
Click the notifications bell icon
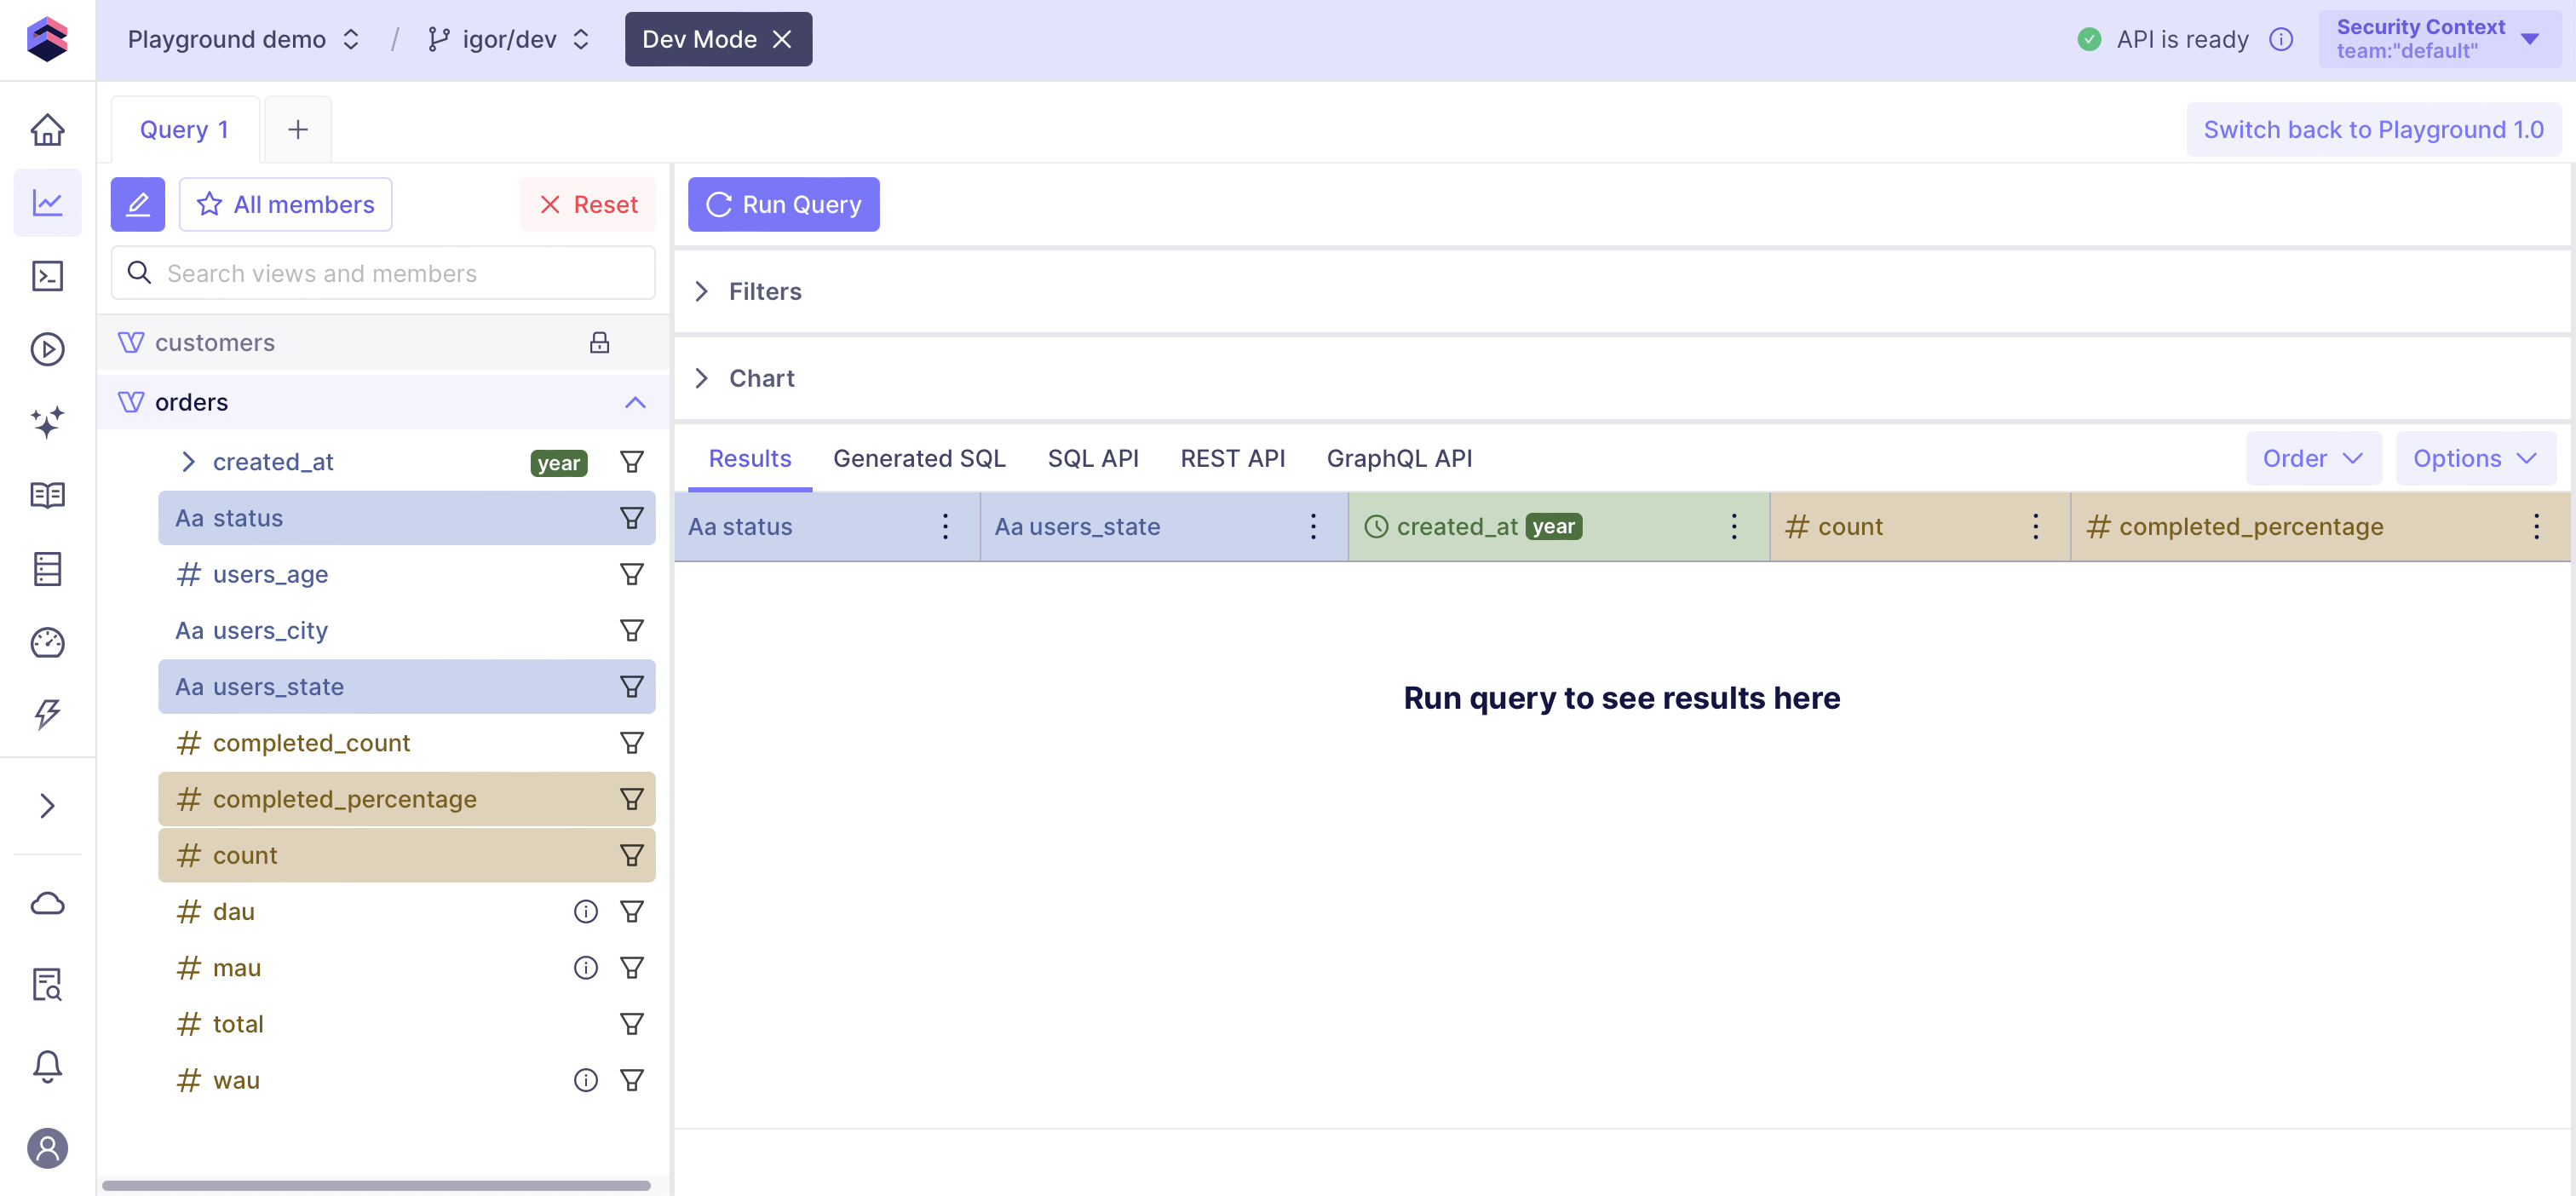coord(47,1066)
